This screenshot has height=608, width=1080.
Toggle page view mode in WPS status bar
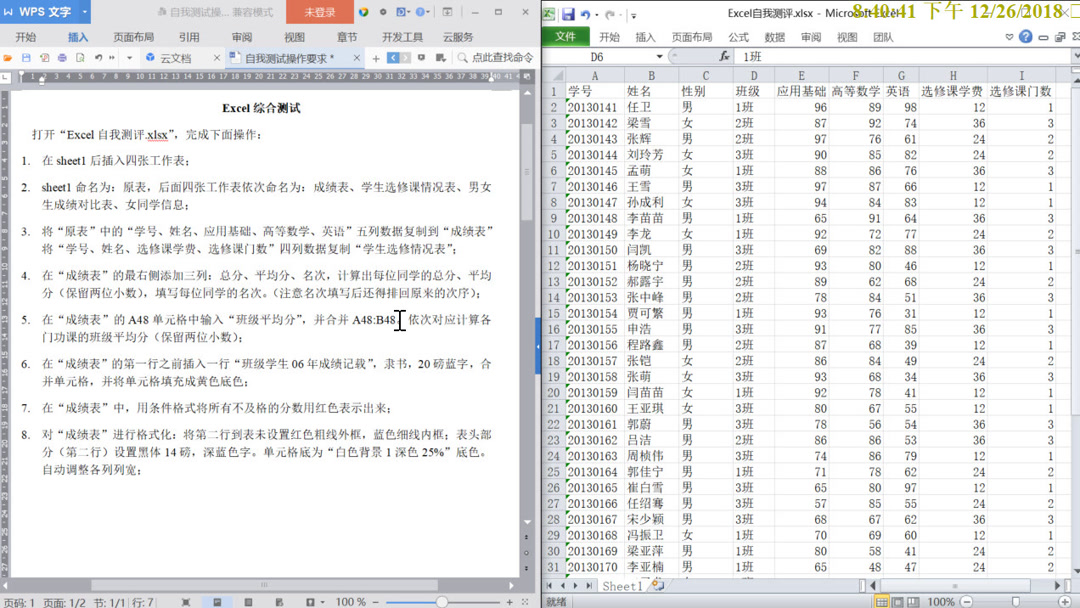coord(217,600)
